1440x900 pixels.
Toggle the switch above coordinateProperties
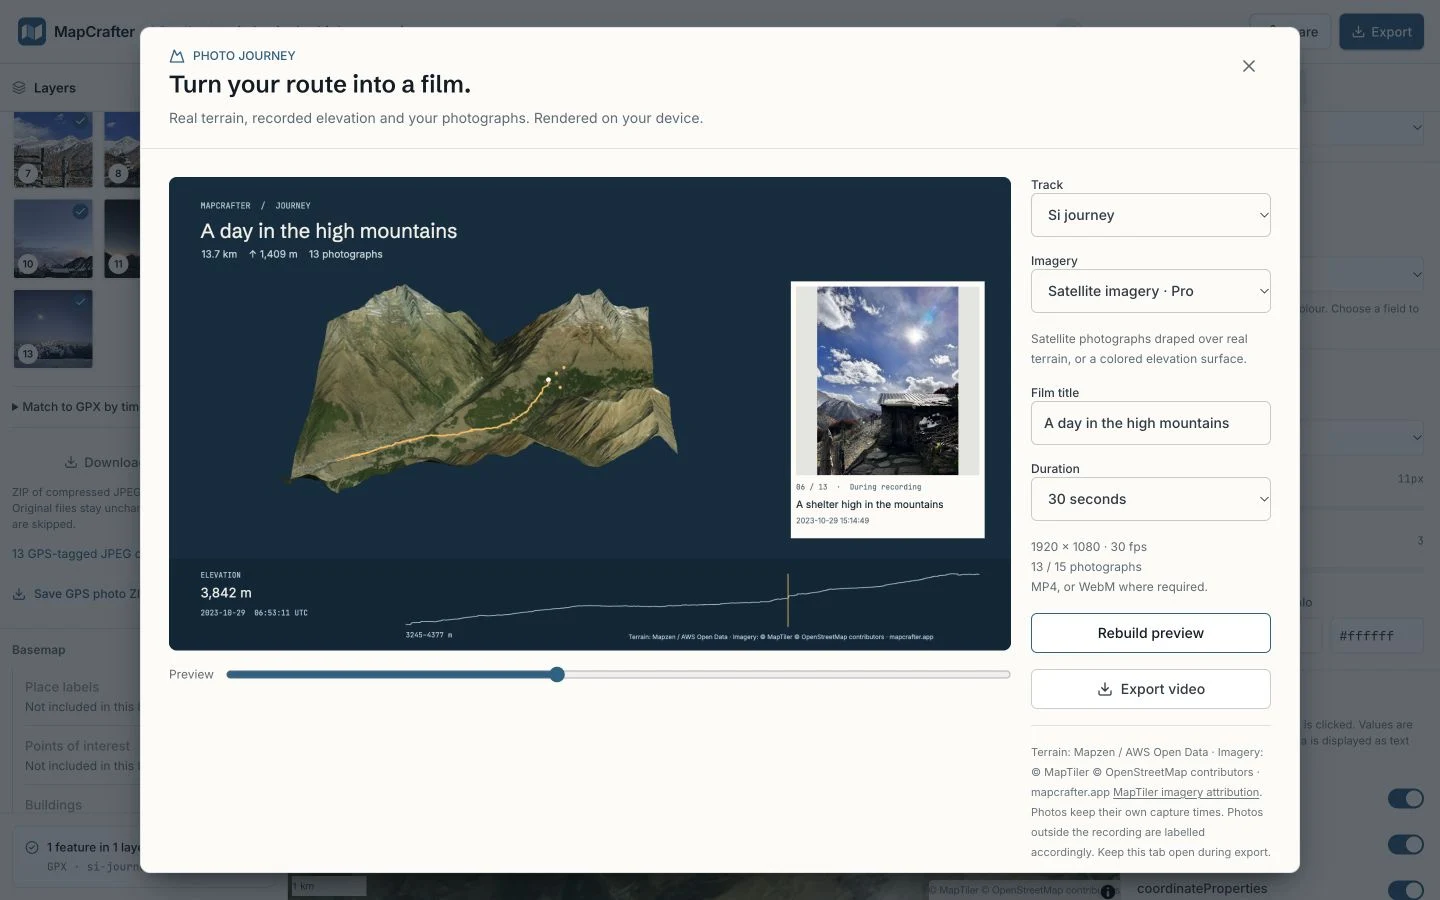pos(1405,844)
